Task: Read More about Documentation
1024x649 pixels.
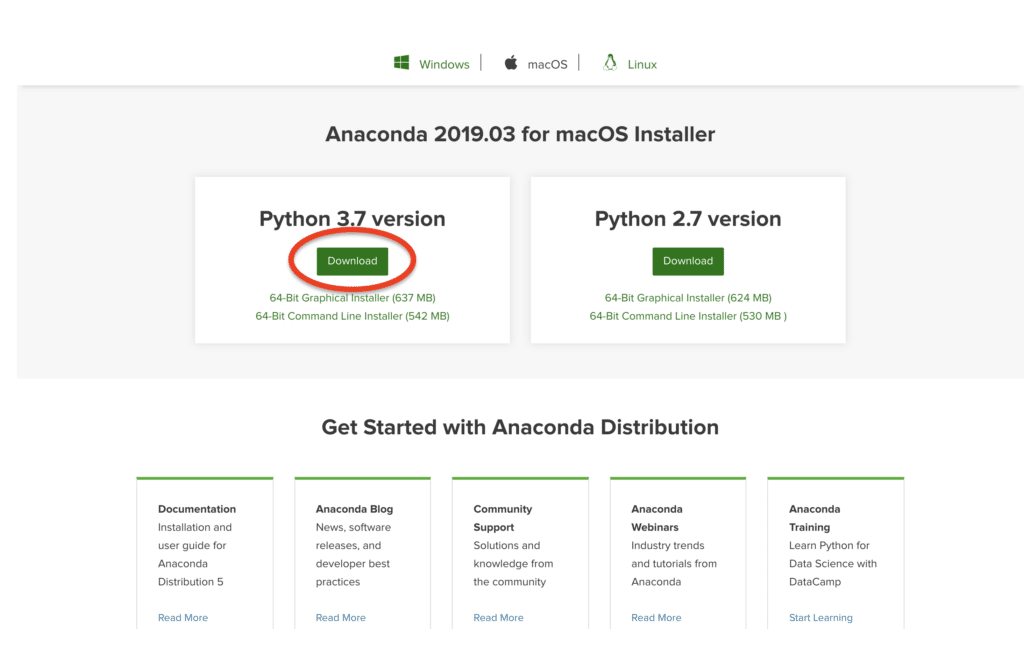Action: (x=182, y=617)
